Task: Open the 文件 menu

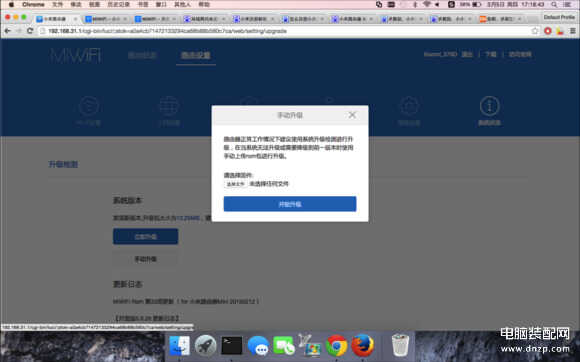Action: click(x=57, y=4)
